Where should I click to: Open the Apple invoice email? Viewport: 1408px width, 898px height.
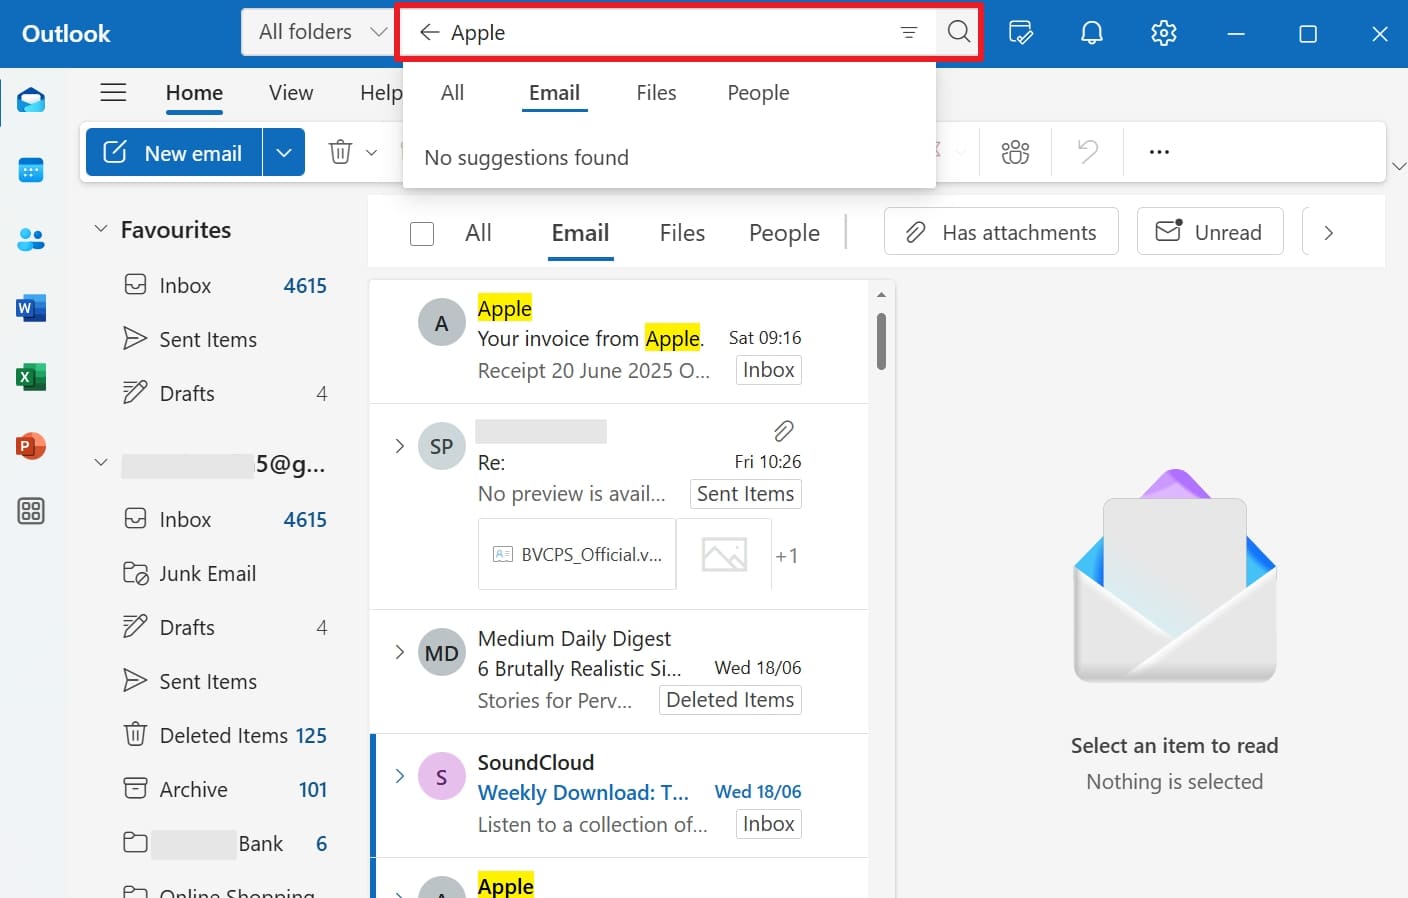pyautogui.click(x=600, y=338)
